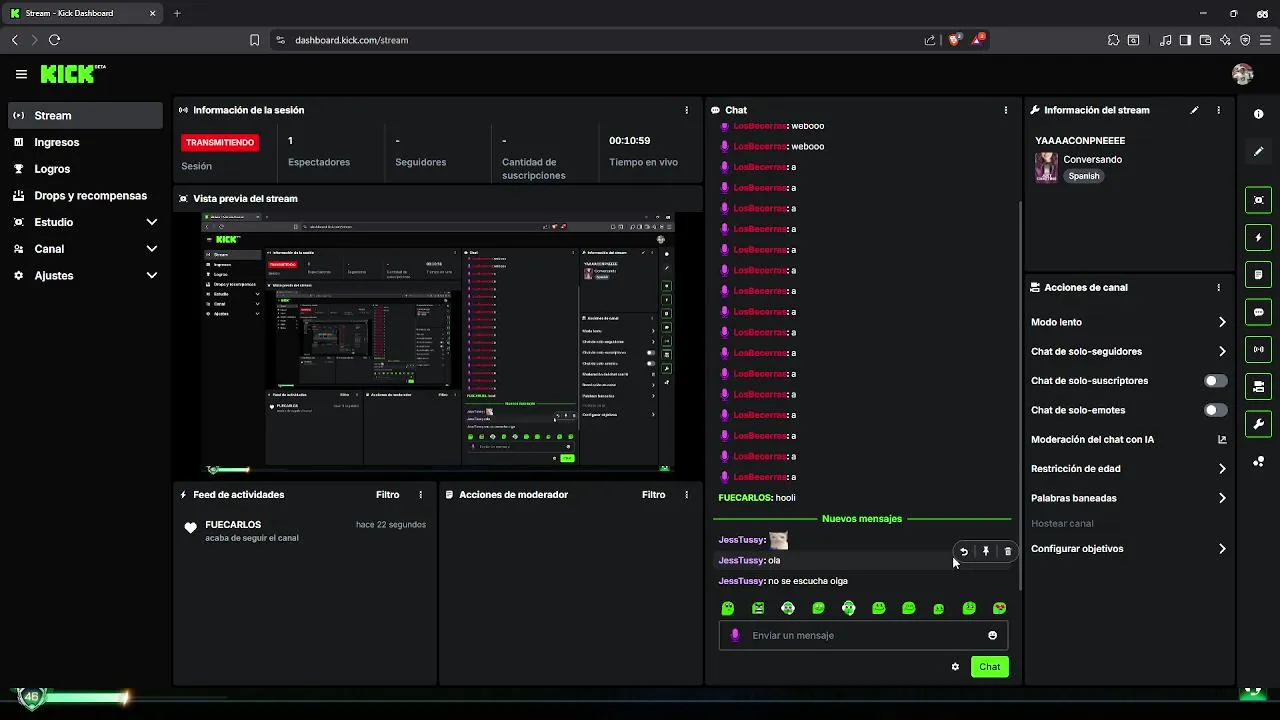Viewport: 1280px width, 720px height.
Task: Insert the first green Kick emote
Action: coord(728,608)
